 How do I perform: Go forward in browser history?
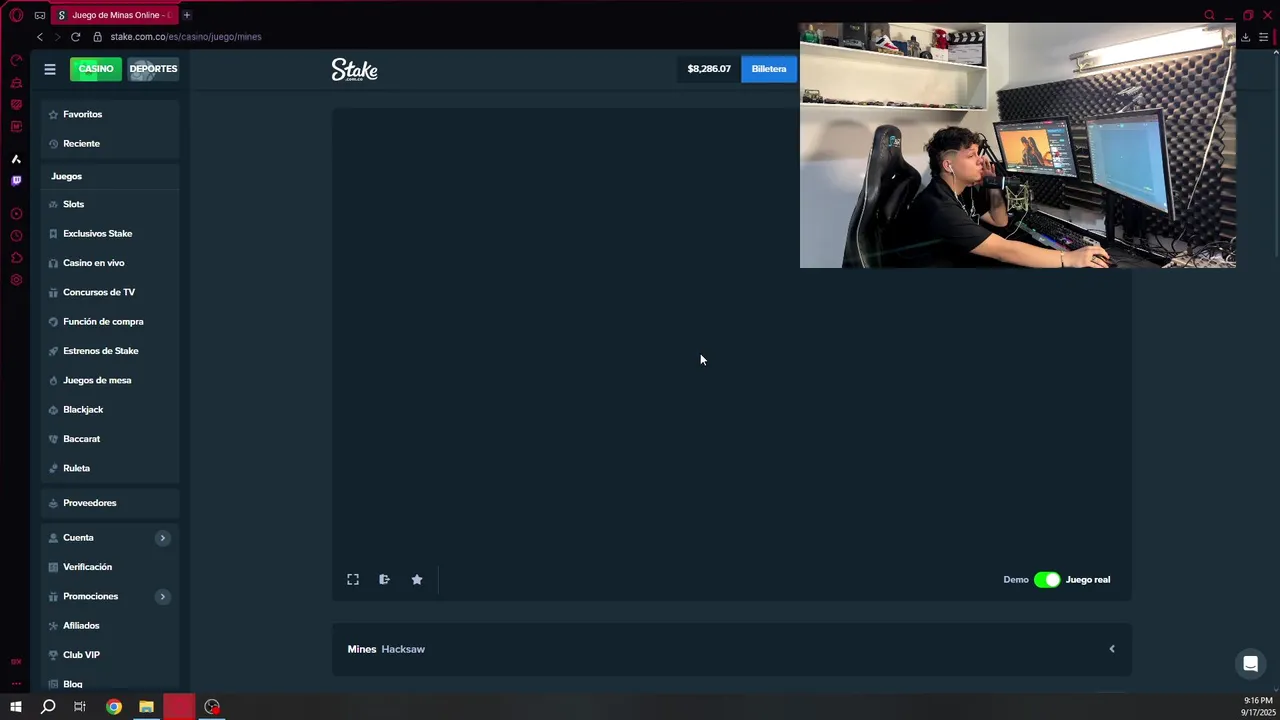click(x=57, y=37)
